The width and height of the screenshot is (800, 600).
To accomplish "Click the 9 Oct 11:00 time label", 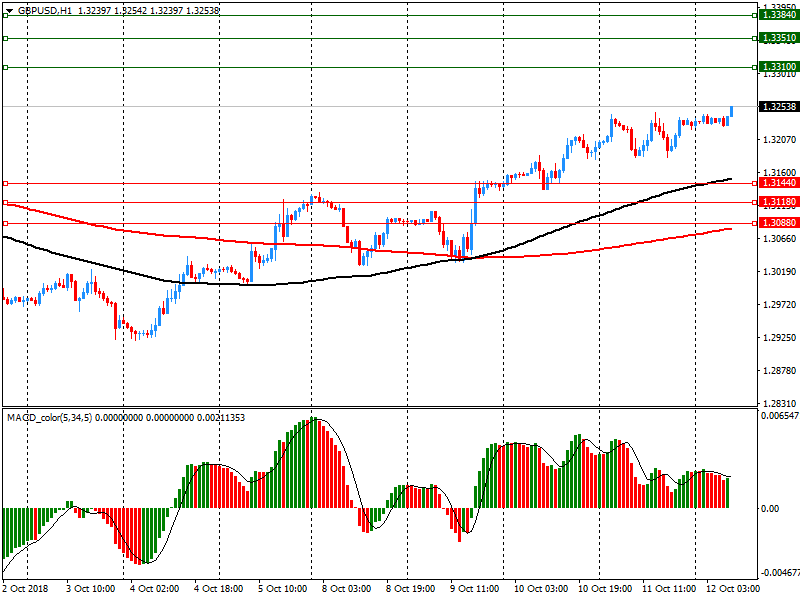I will pyautogui.click(x=475, y=590).
